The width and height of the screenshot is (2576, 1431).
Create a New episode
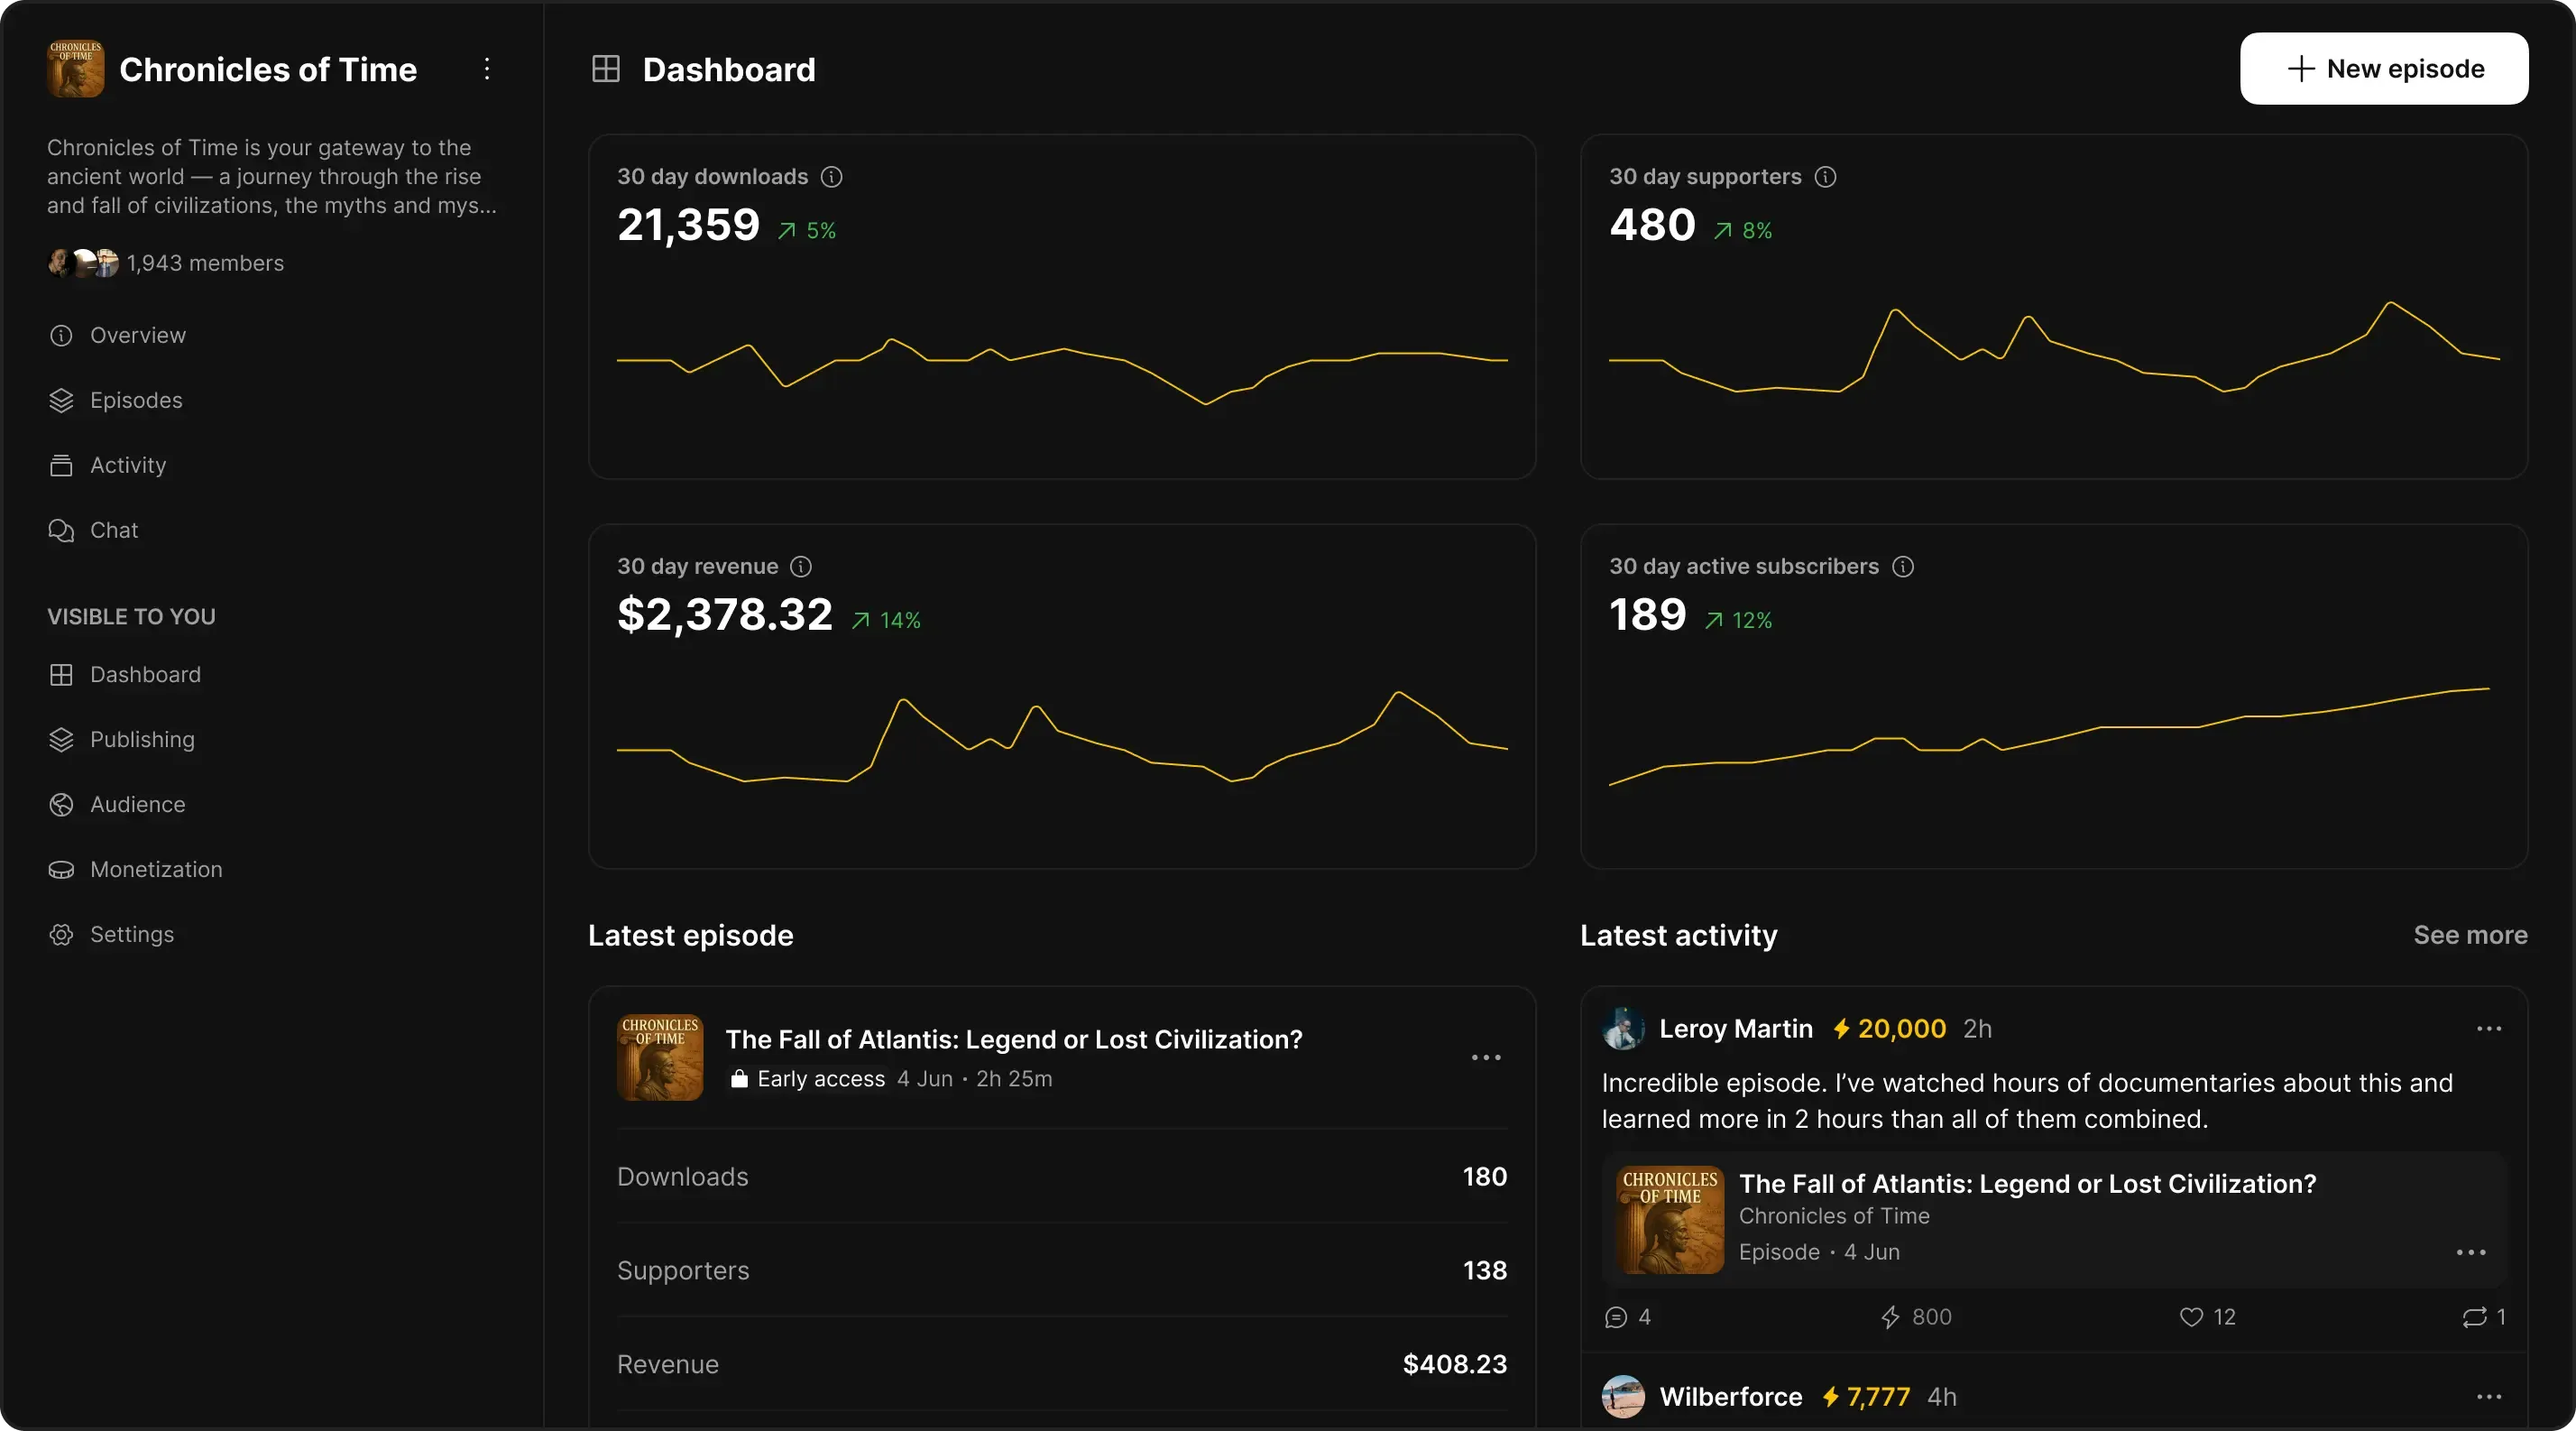[x=2383, y=69]
